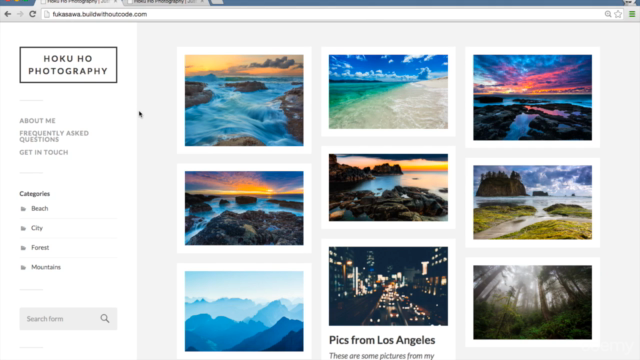Click the folder icon beside City
Viewport: 640px width, 360px height.
coord(23,229)
